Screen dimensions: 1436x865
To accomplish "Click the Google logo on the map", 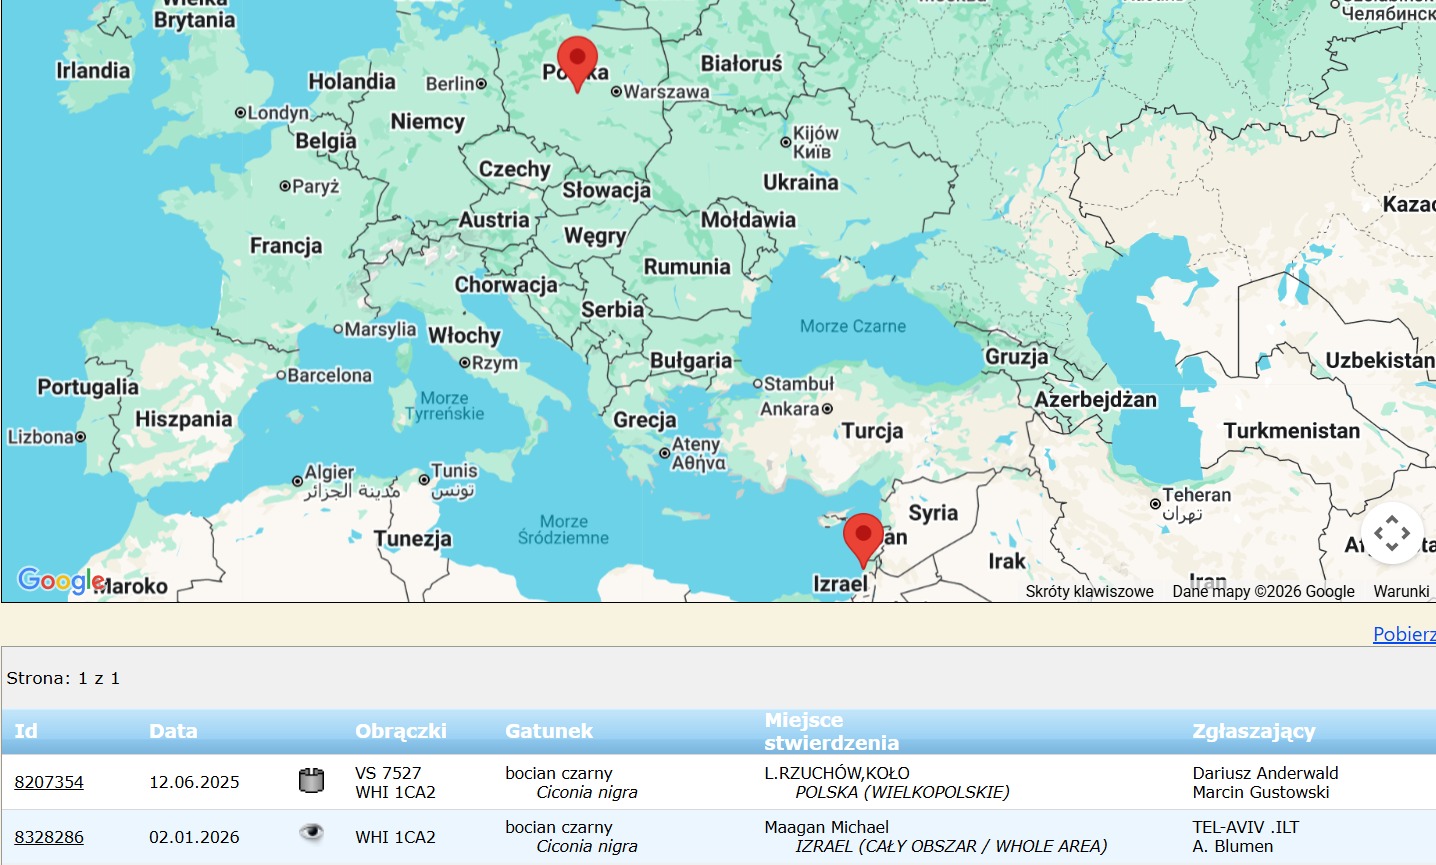I will click(x=60, y=580).
